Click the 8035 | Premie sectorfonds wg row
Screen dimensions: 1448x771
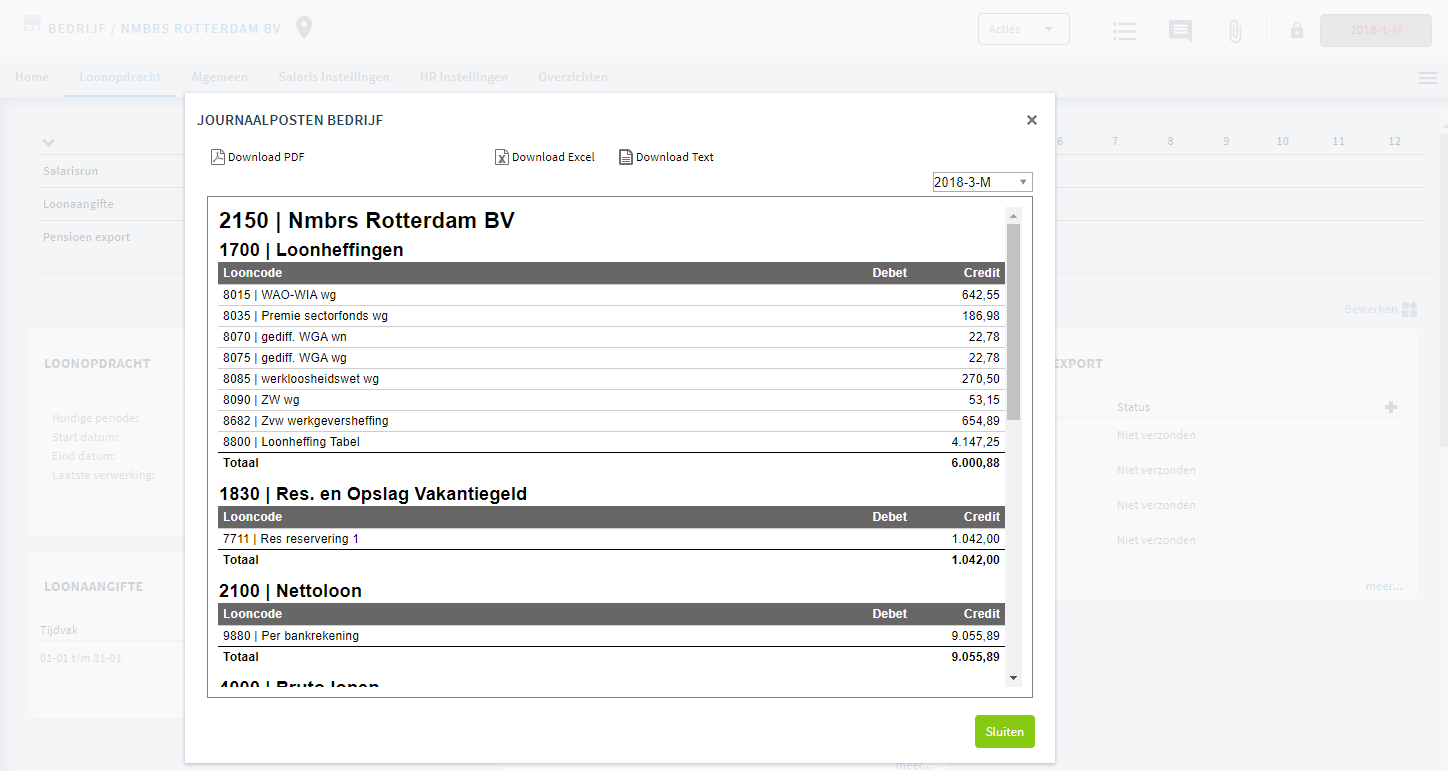click(x=611, y=316)
